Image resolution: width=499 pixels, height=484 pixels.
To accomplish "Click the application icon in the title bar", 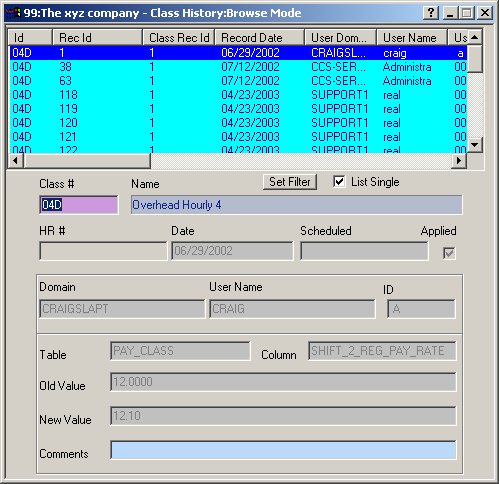I will click(x=13, y=13).
